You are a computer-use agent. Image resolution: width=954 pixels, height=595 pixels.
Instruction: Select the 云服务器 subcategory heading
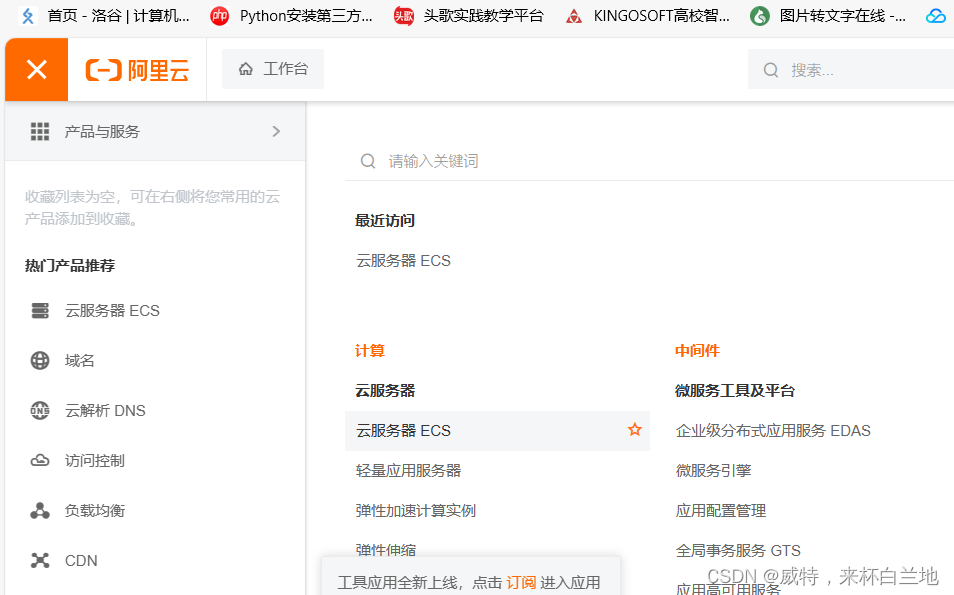(x=385, y=391)
